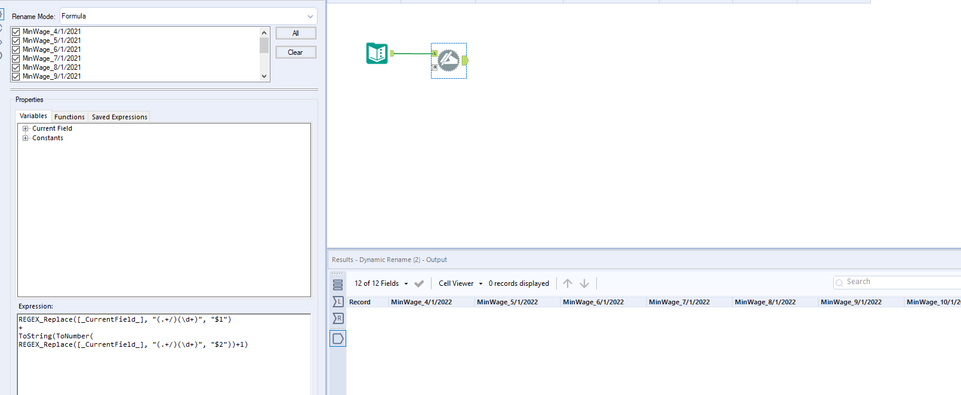Click the Input Data tool's output anchor

point(392,53)
